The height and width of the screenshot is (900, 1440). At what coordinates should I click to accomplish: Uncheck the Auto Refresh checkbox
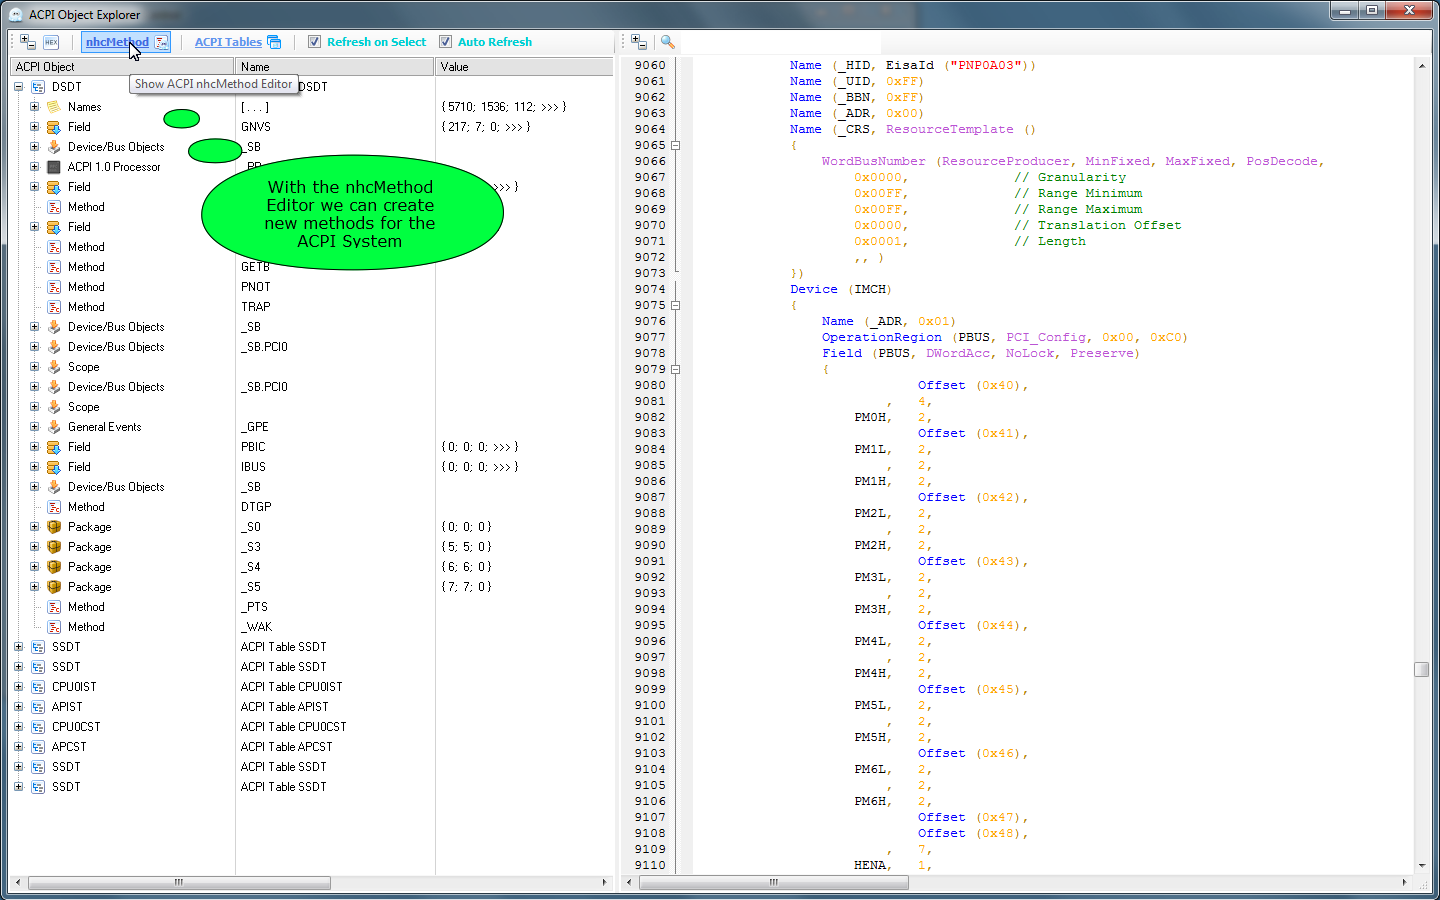point(446,42)
